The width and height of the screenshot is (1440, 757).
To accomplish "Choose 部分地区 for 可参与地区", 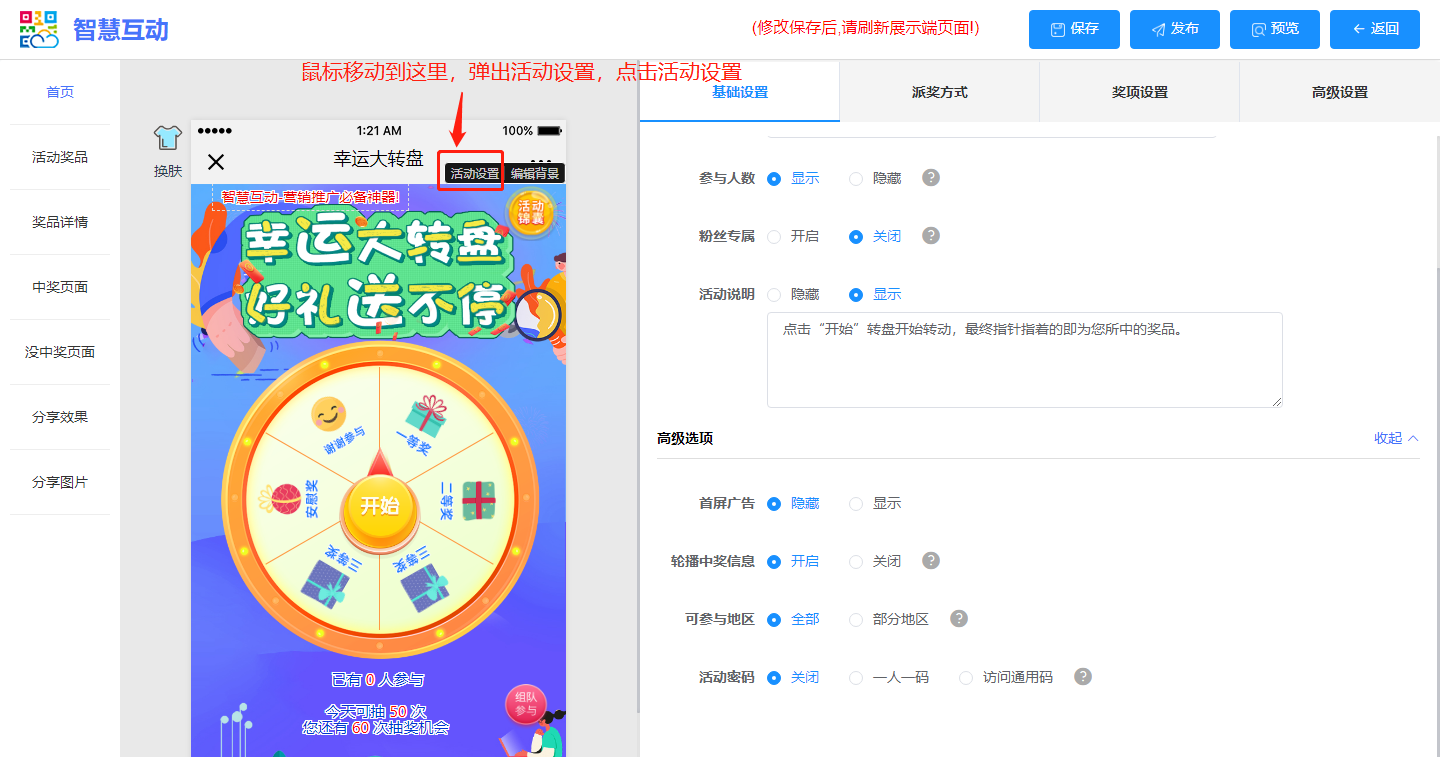I will coord(856,620).
